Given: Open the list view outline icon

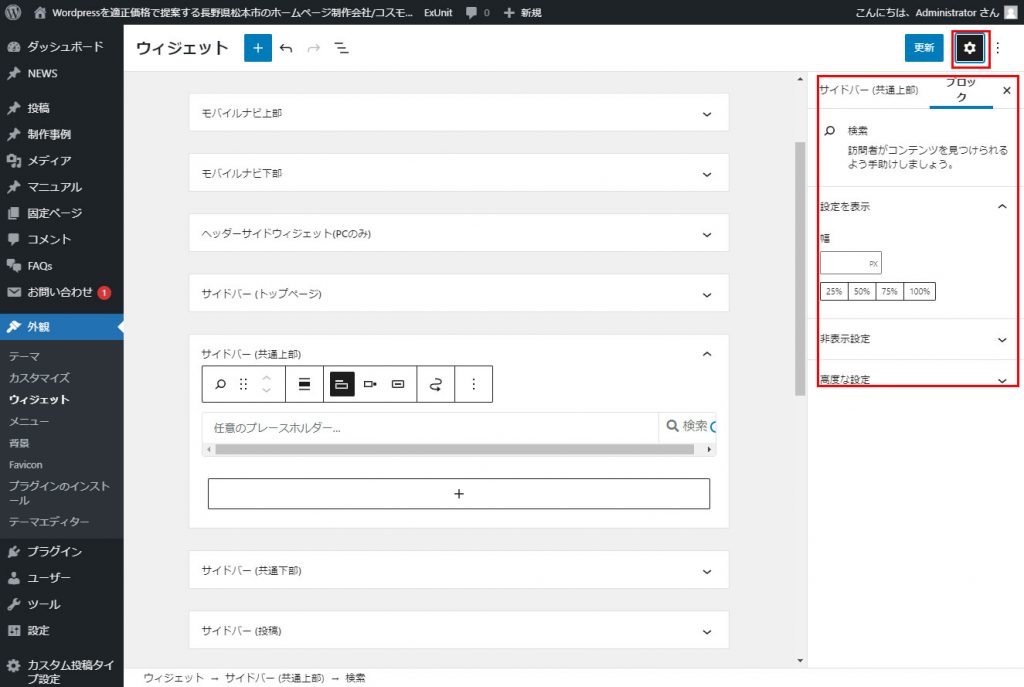Looking at the screenshot, I should [341, 48].
